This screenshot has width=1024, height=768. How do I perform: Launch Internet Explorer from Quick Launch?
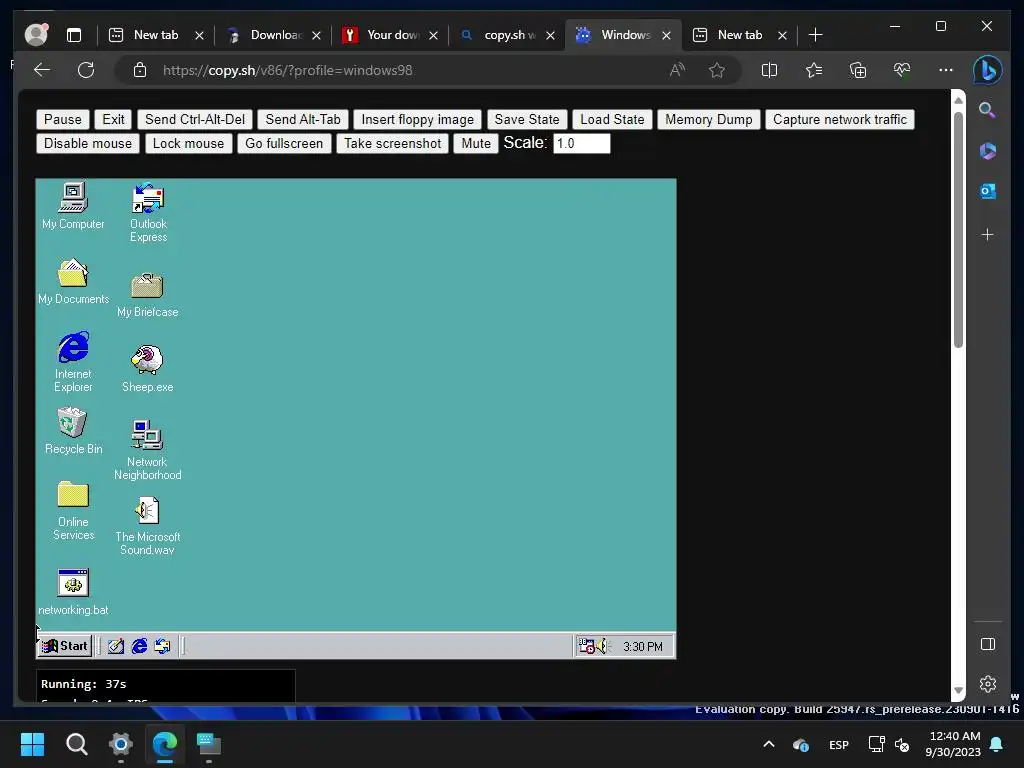point(139,646)
